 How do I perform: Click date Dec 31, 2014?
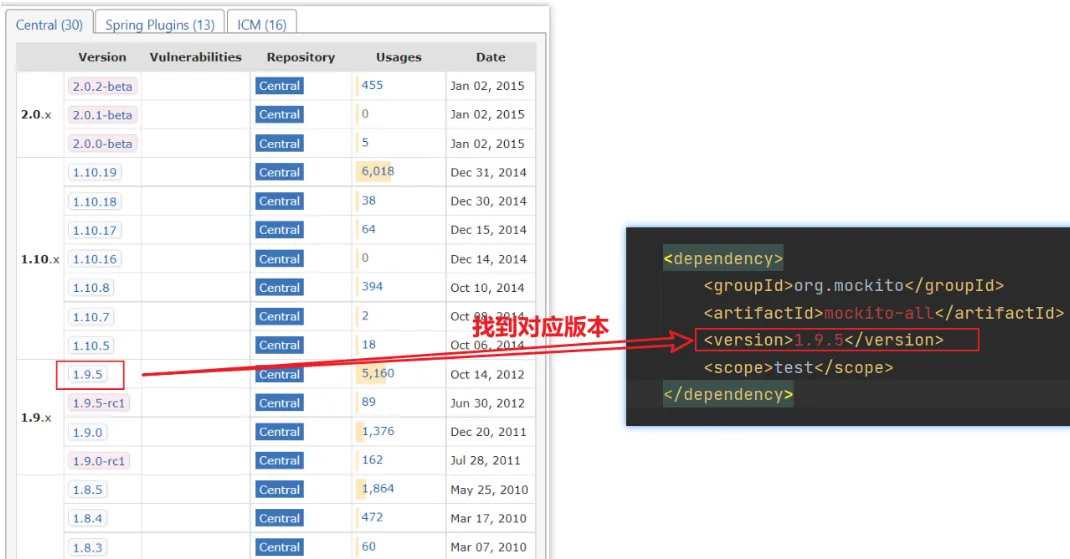click(489, 173)
